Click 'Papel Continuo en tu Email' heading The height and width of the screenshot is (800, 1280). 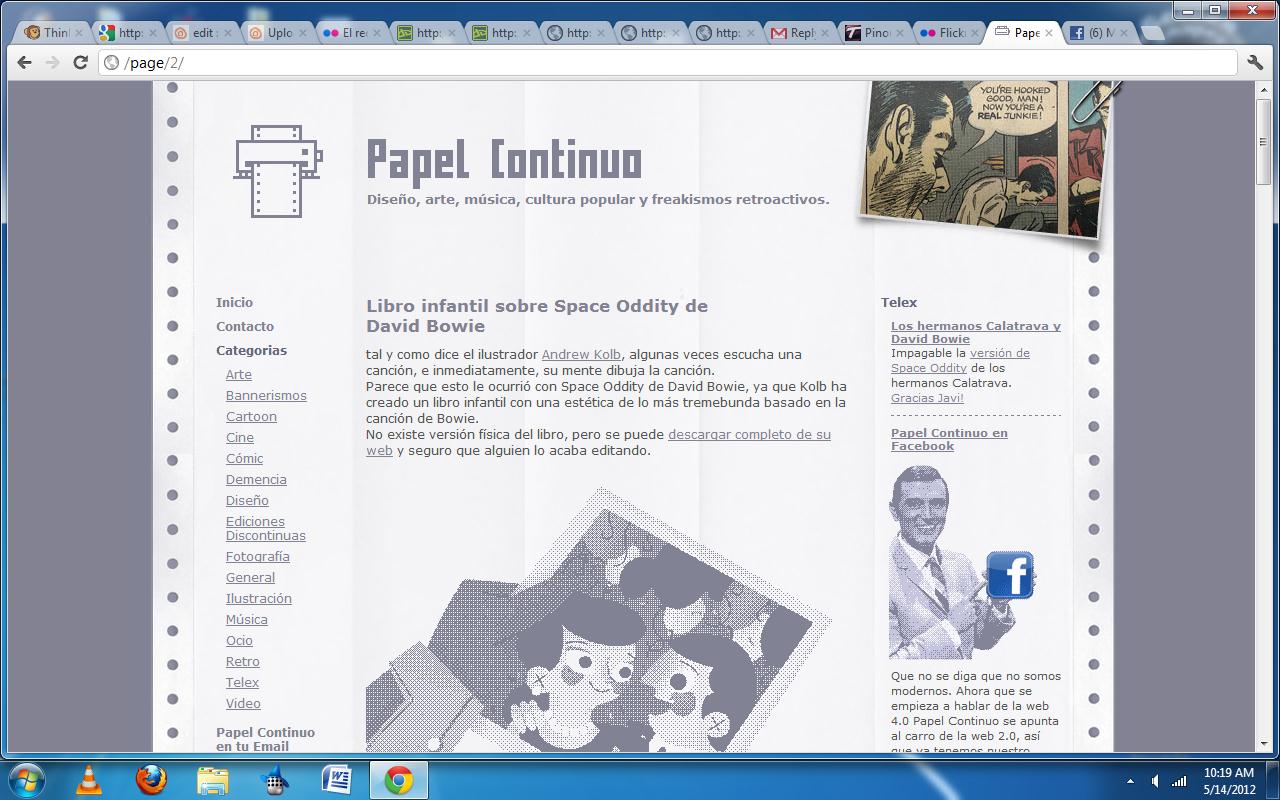click(265, 739)
